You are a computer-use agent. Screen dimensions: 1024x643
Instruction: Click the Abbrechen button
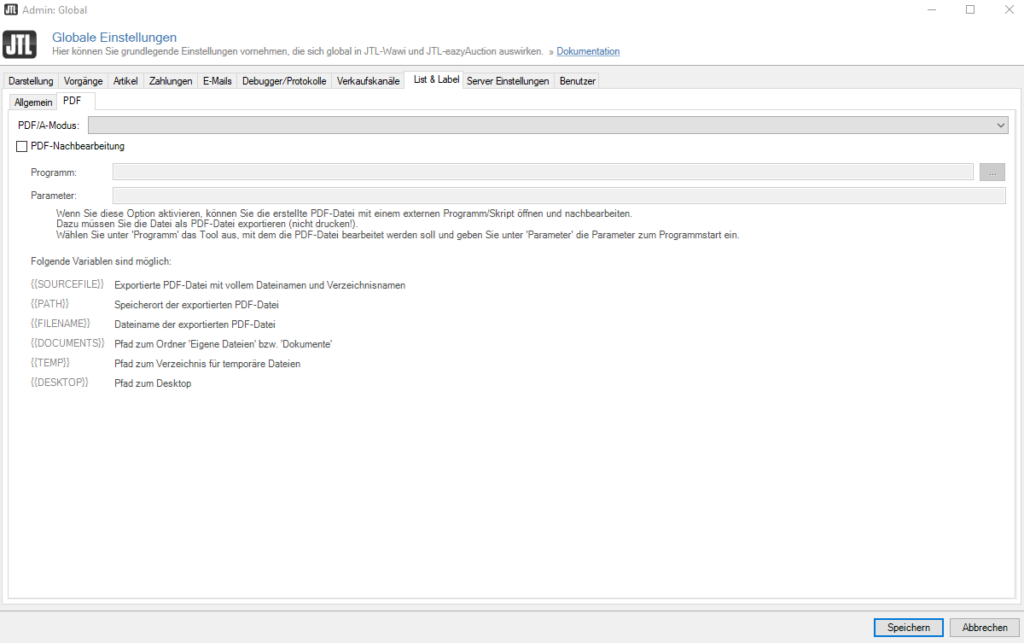coord(985,627)
